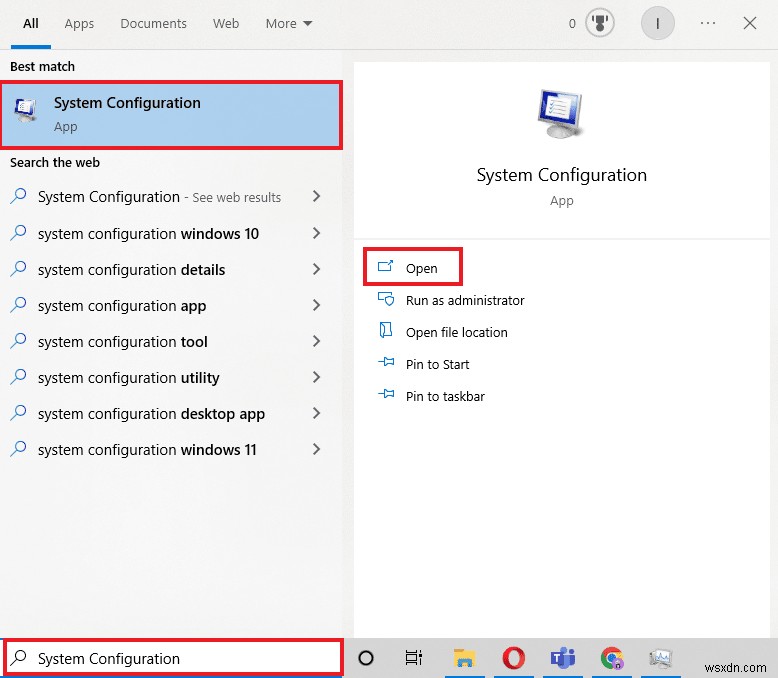Expand chevron for 'tool' suggestion
Viewport: 778px width, 678px height.
(317, 341)
